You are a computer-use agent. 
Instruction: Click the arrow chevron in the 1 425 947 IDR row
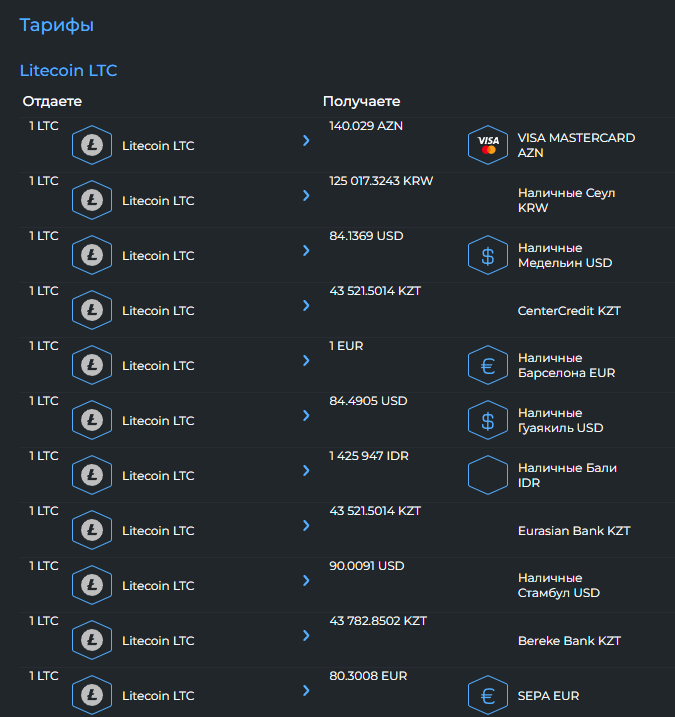(306, 471)
